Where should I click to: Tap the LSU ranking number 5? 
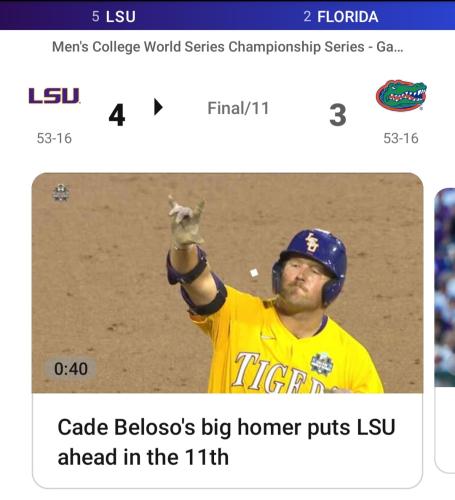tap(96, 17)
